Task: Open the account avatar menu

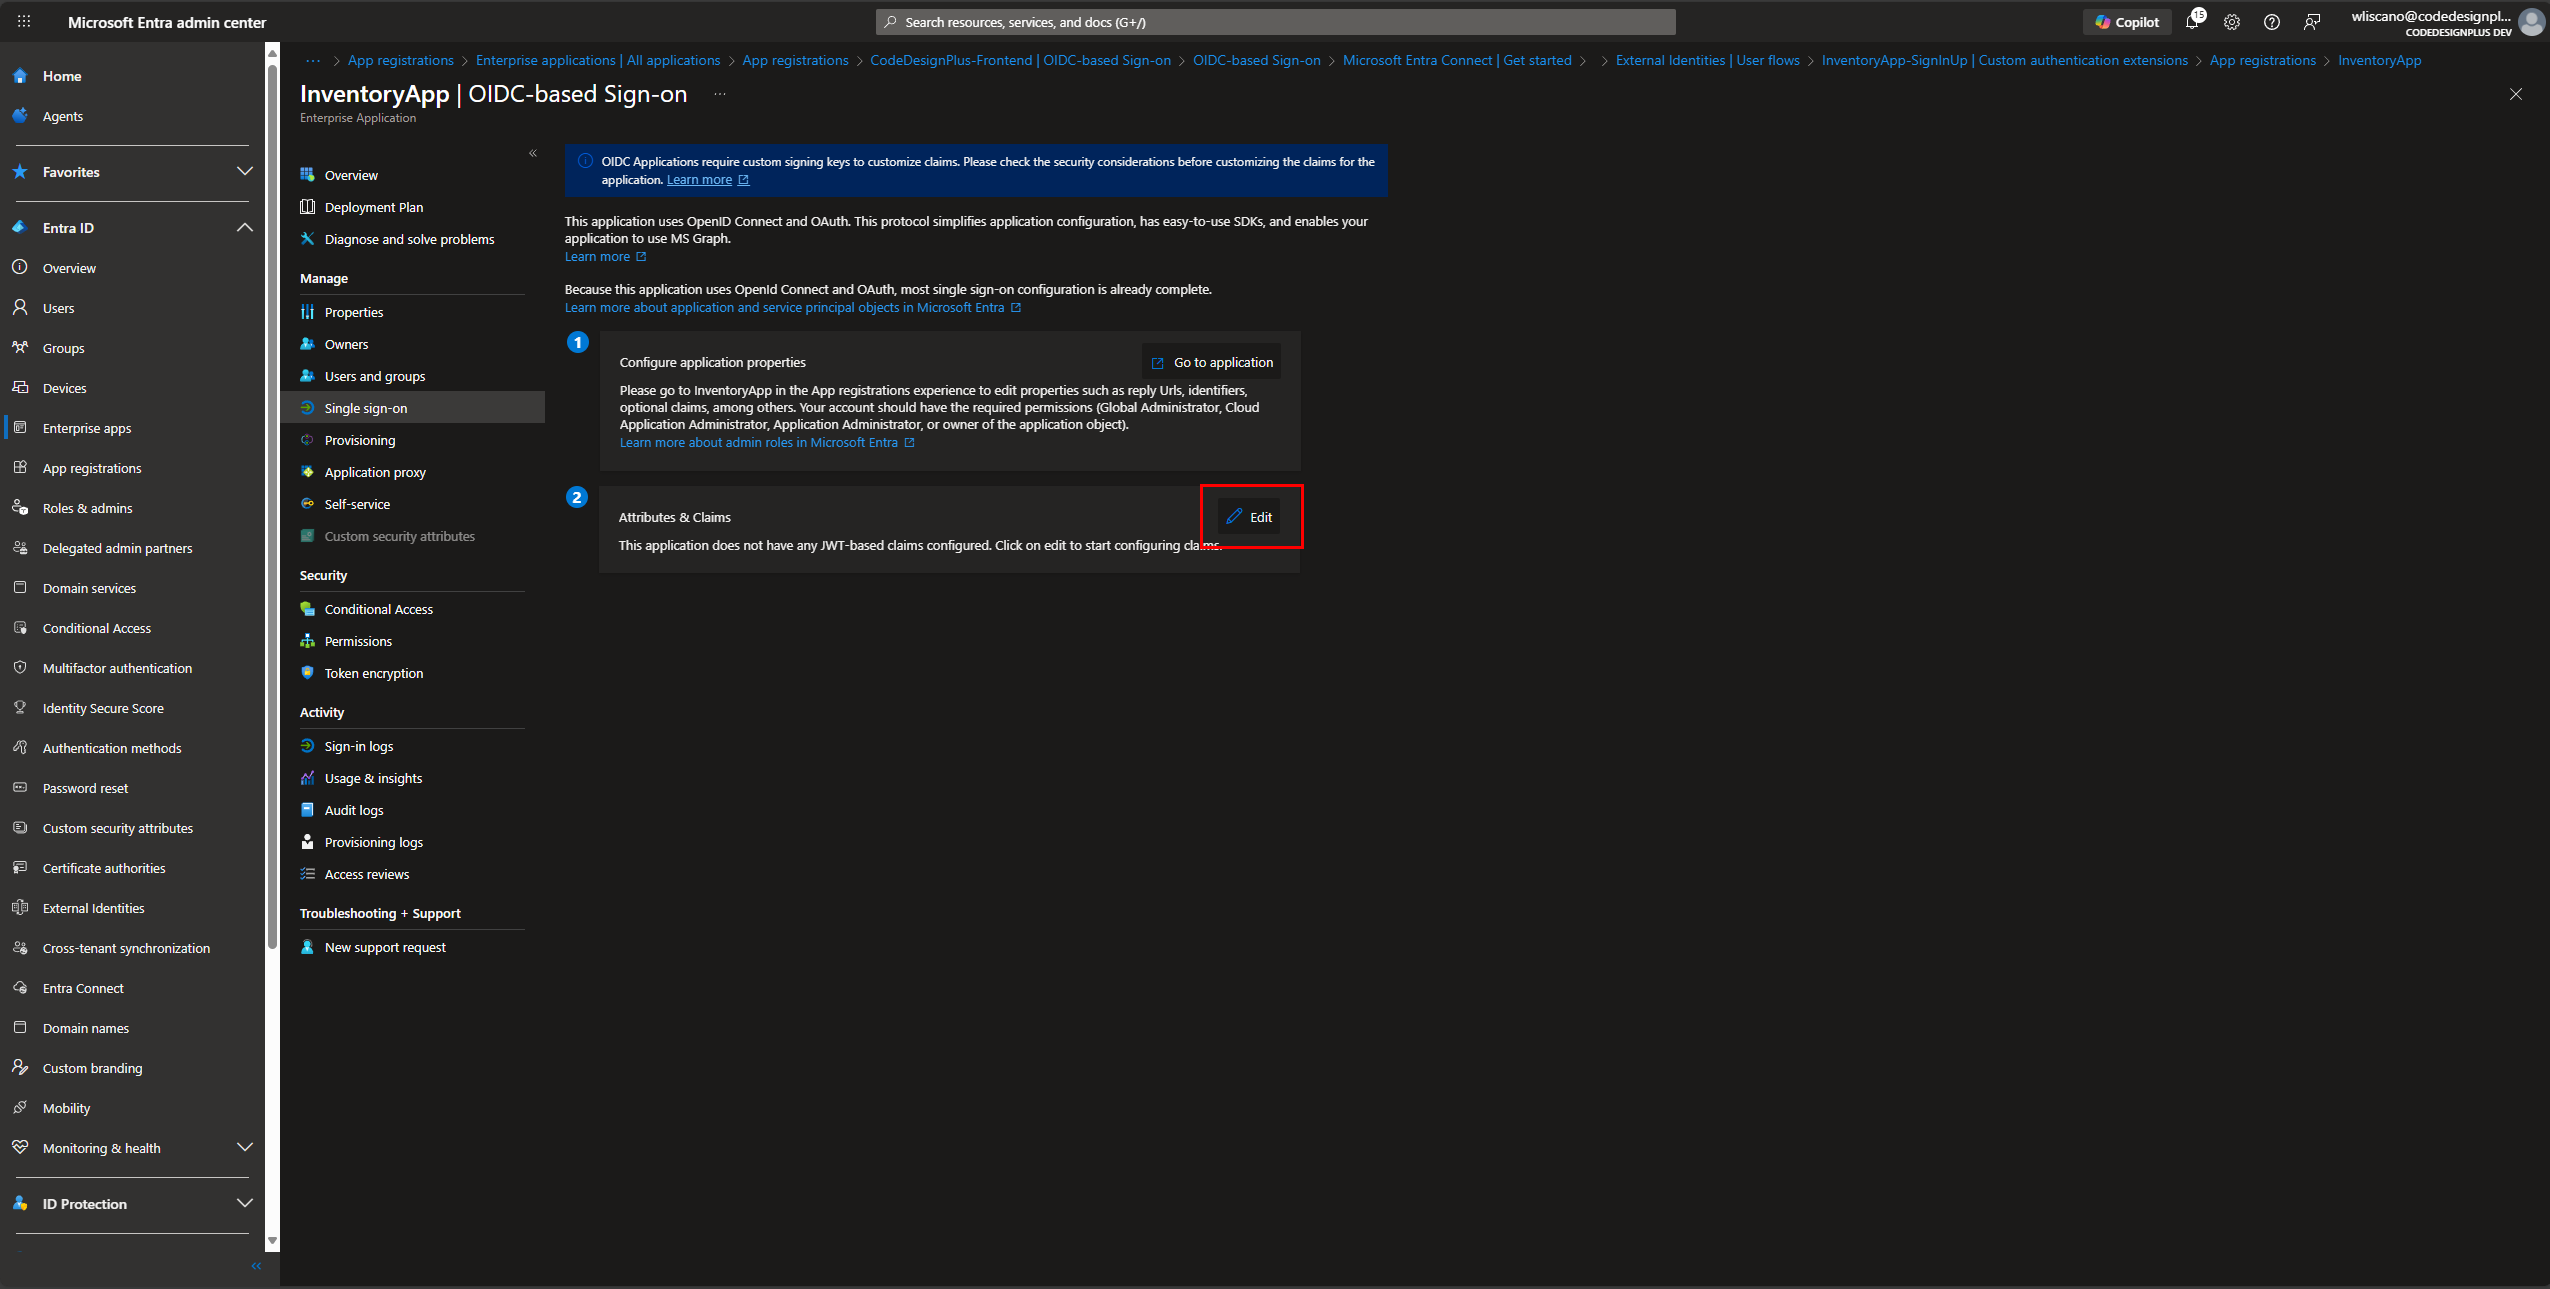Action: point(2531,22)
